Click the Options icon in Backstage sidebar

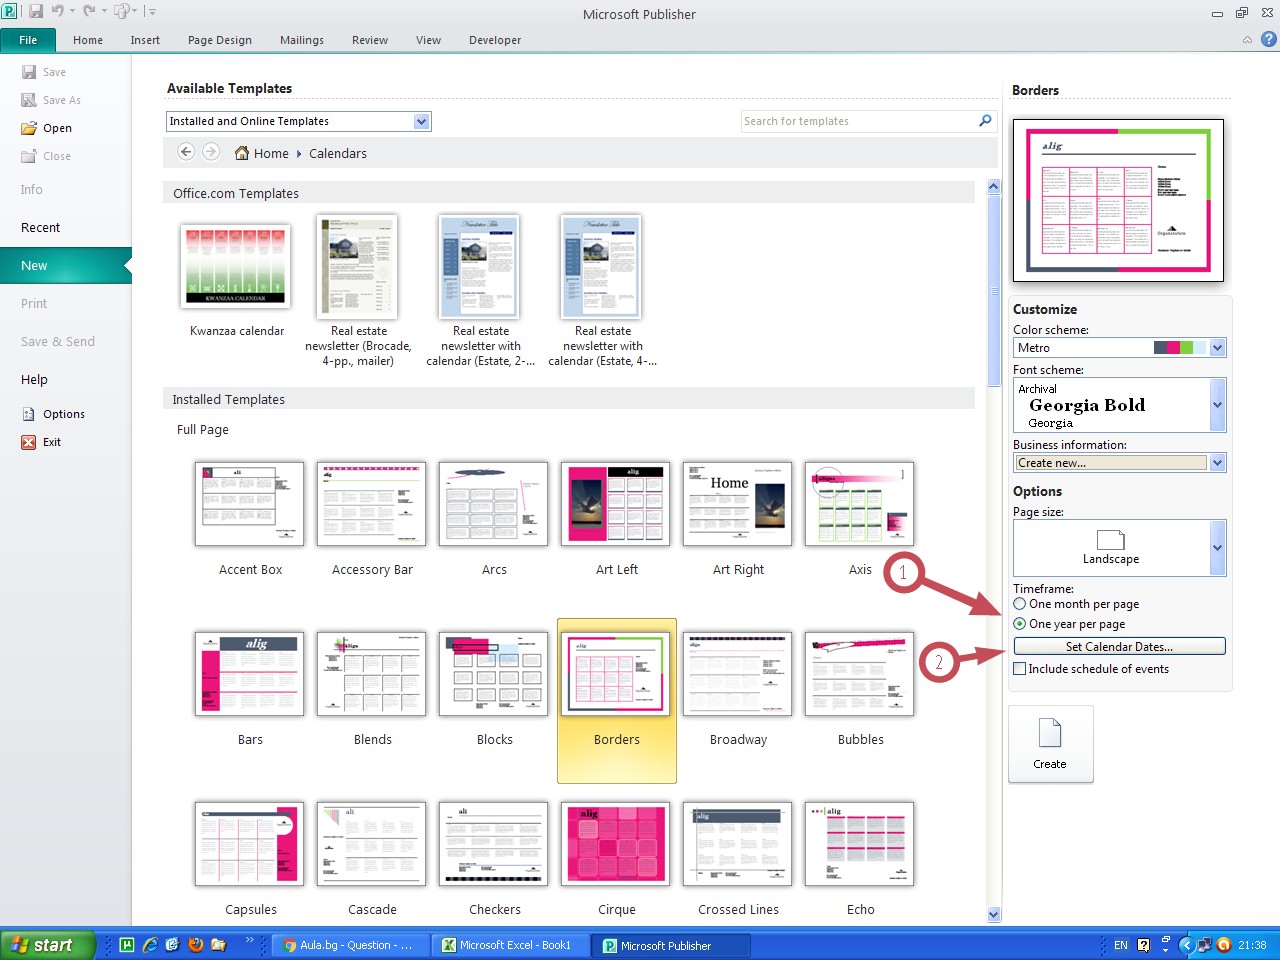point(29,414)
